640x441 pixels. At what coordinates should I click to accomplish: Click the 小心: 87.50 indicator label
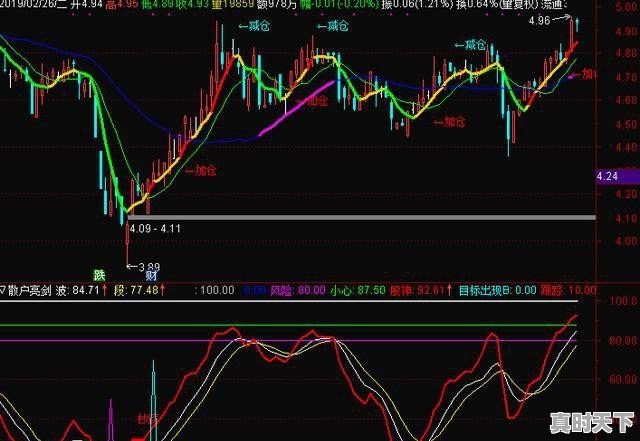(358, 291)
